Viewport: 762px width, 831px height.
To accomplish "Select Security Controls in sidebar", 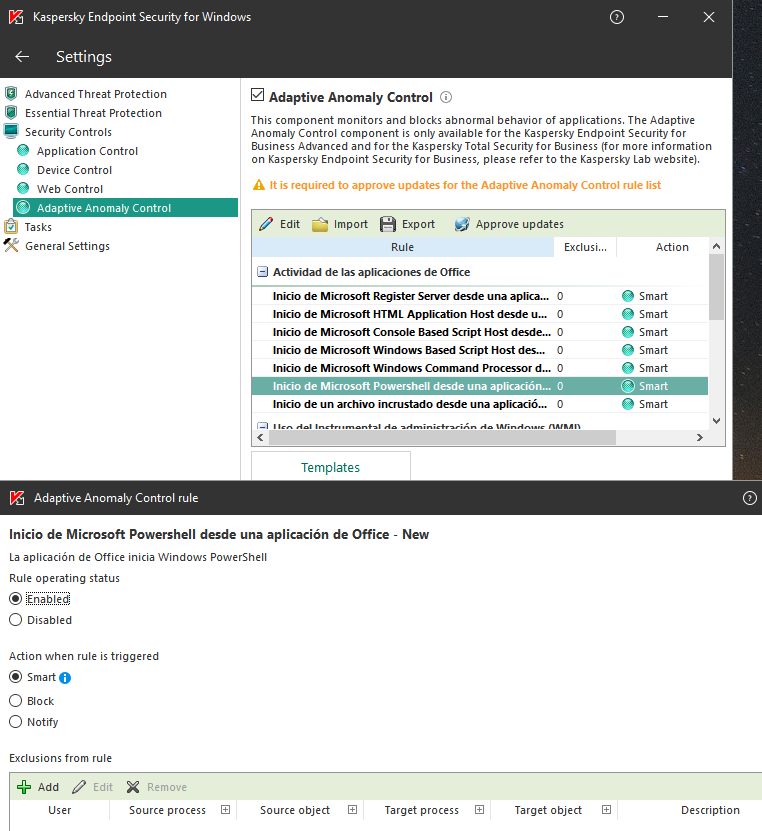I will pyautogui.click(x=68, y=132).
